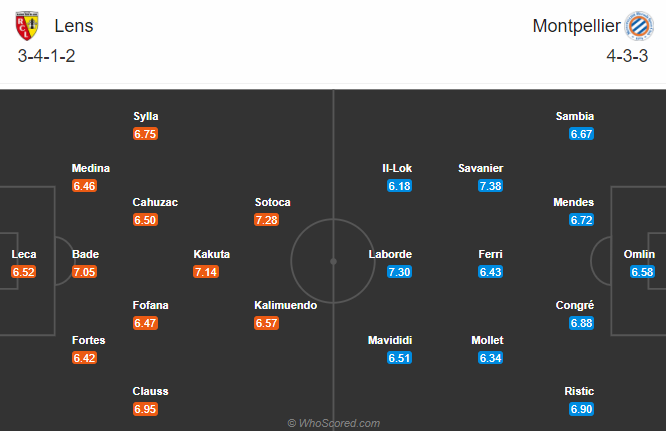The width and height of the screenshot is (666, 431).
Task: Open Sotoca's 7.28 rating badge
Action: 266,220
